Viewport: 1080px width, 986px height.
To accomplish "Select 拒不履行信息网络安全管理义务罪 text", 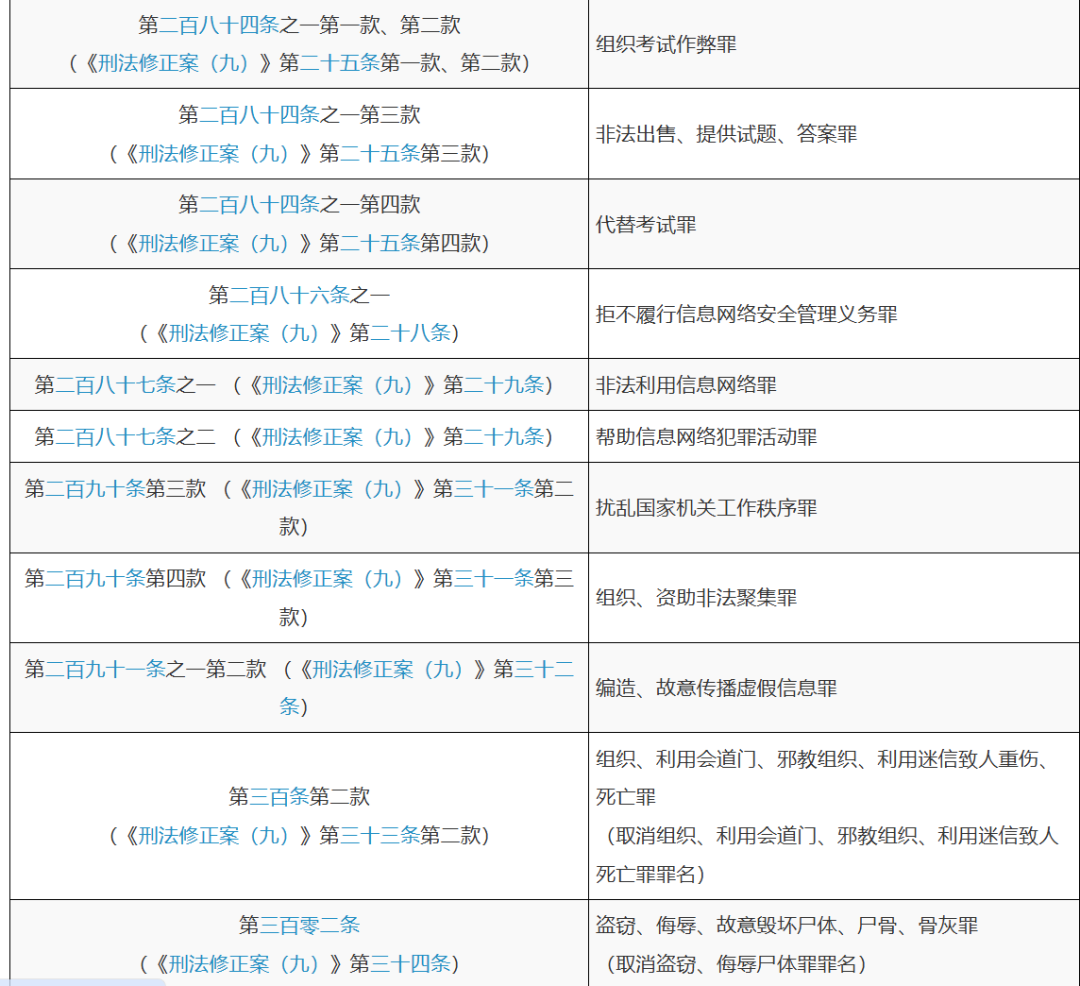I will click(747, 315).
